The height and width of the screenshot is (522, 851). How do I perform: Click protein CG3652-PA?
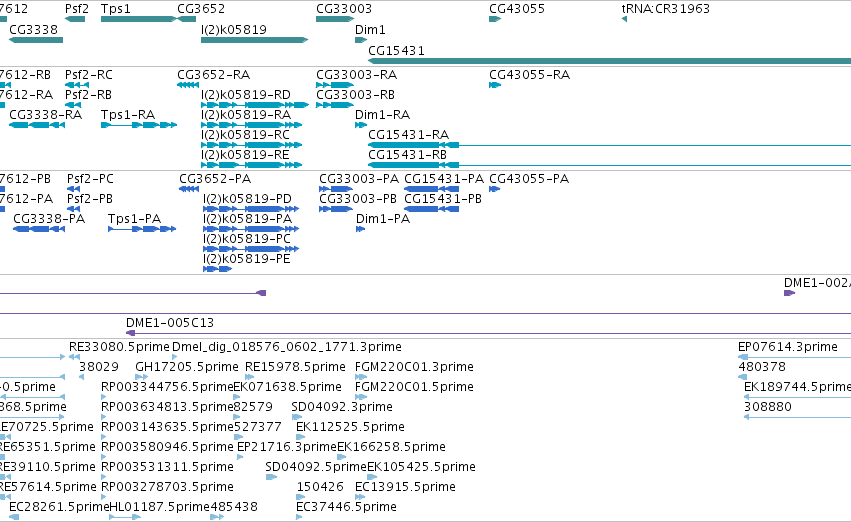pyautogui.click(x=215, y=179)
